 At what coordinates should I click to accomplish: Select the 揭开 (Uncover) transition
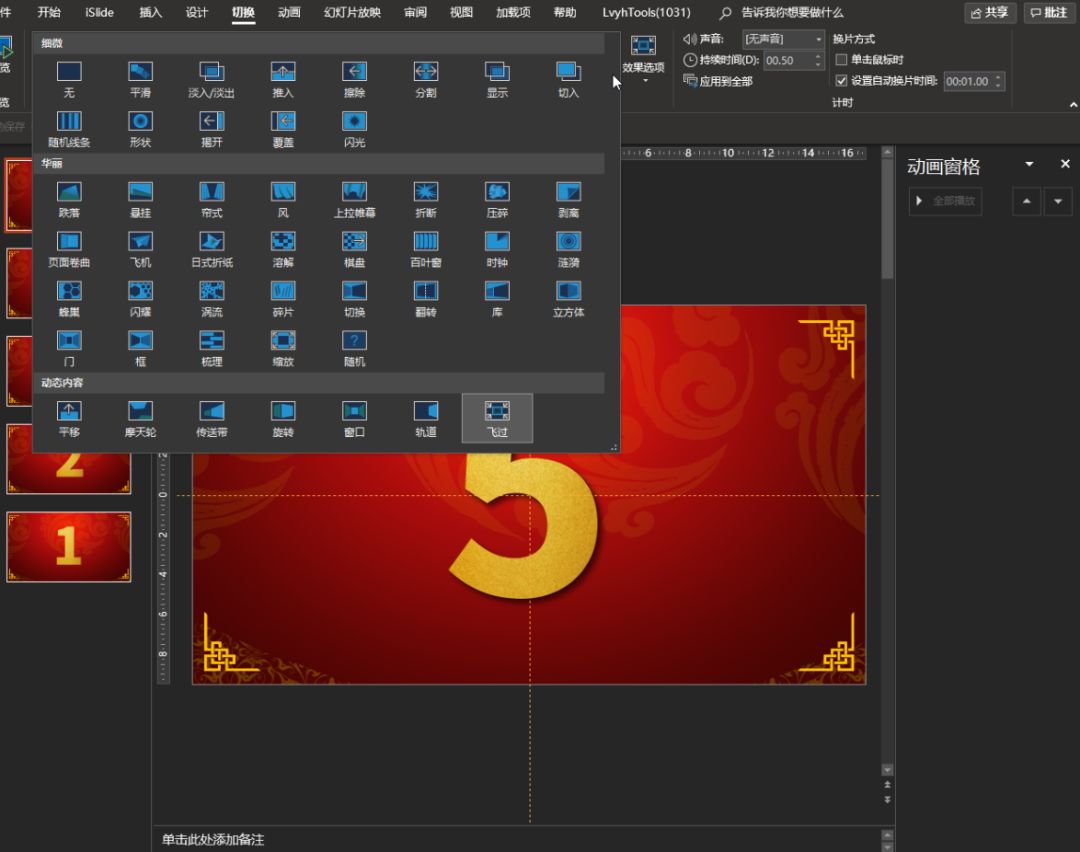[211, 129]
